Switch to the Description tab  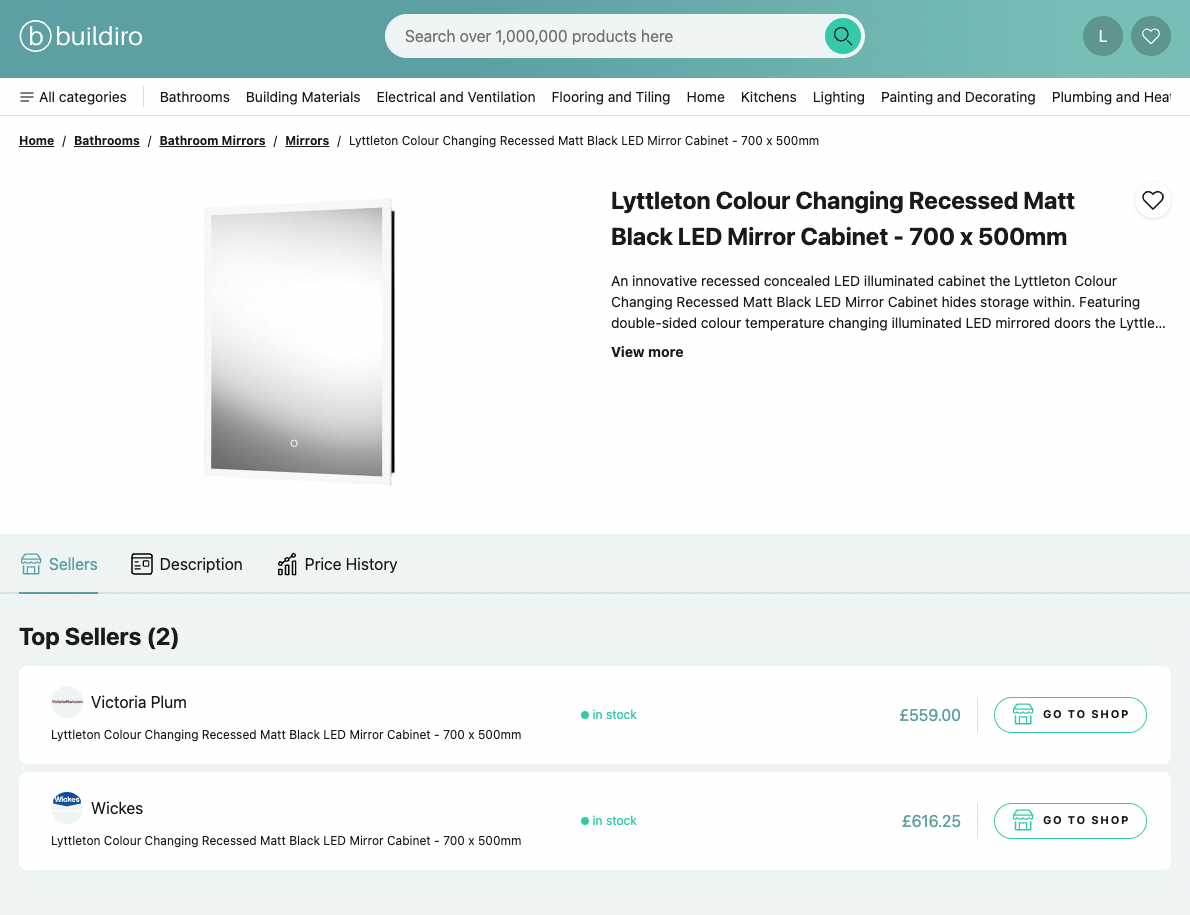tap(187, 564)
